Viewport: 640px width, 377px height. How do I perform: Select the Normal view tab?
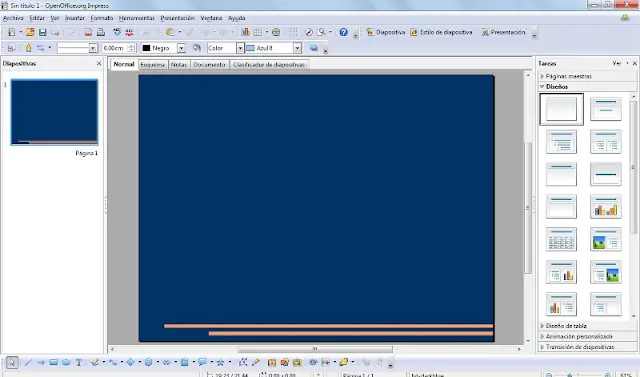pyautogui.click(x=124, y=64)
